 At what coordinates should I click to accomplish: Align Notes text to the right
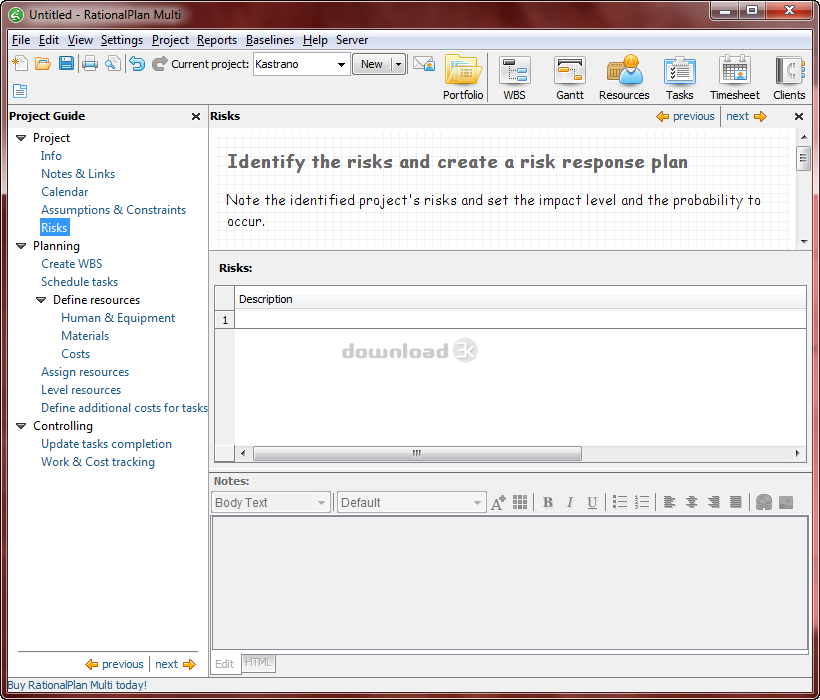713,502
